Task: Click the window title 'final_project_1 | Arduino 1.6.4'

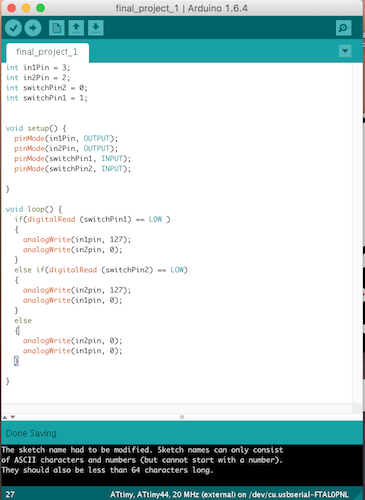Action: 182,8
